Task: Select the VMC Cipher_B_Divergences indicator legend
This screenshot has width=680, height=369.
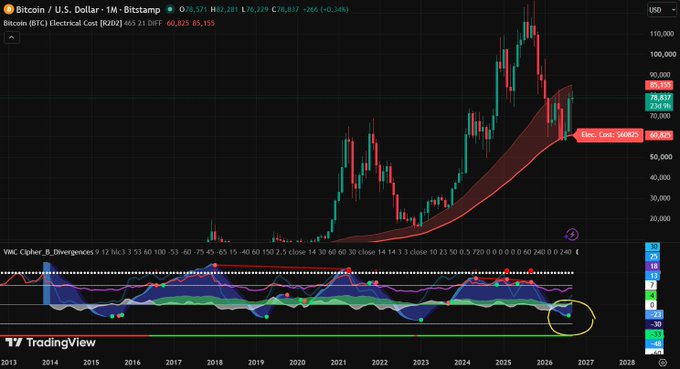Action: pos(49,252)
